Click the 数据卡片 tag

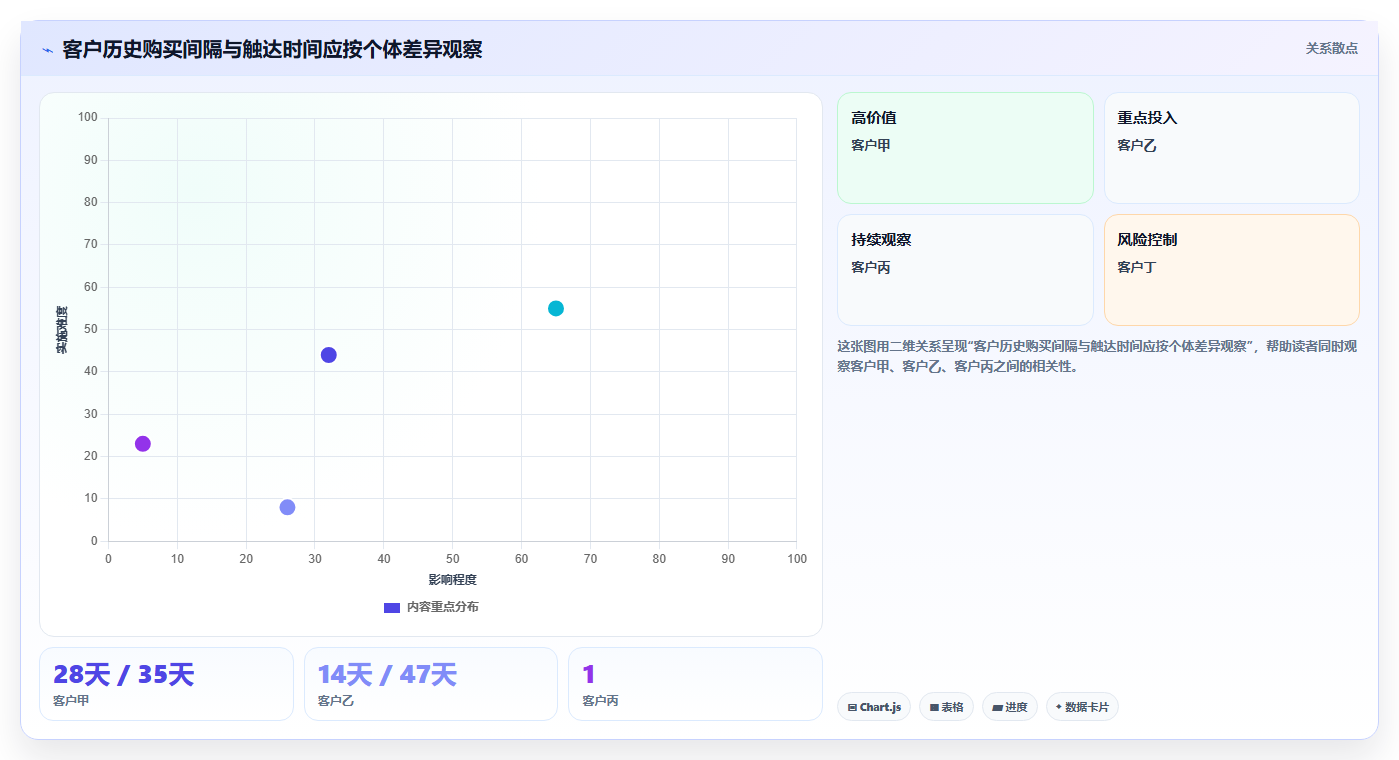click(1082, 707)
